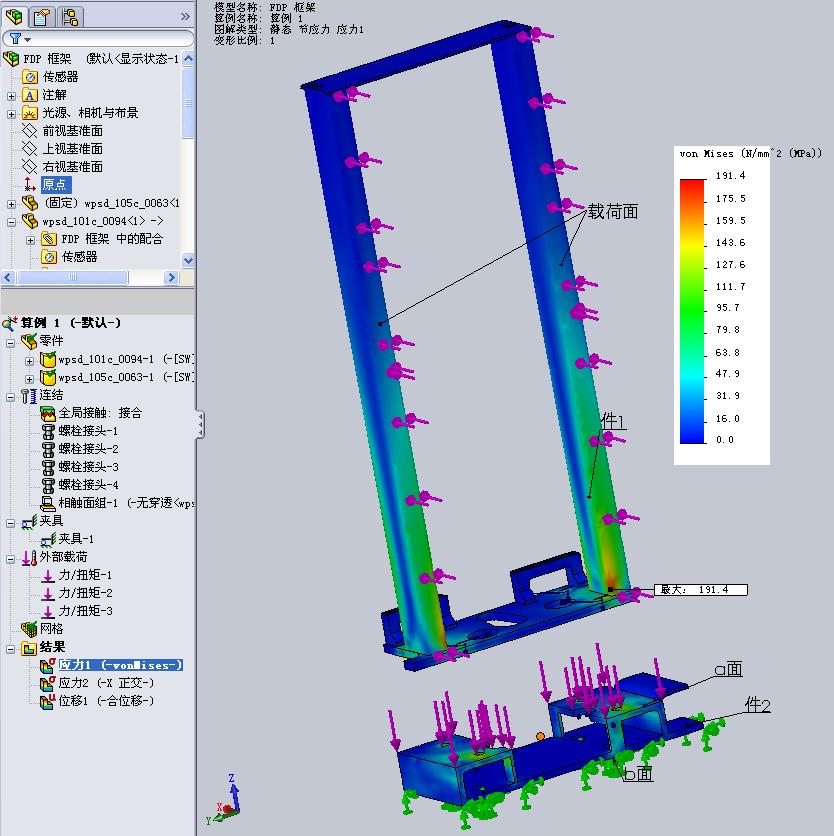Select 力/扭矩-3 force load icon
The height and width of the screenshot is (836, 834).
[x=48, y=612]
